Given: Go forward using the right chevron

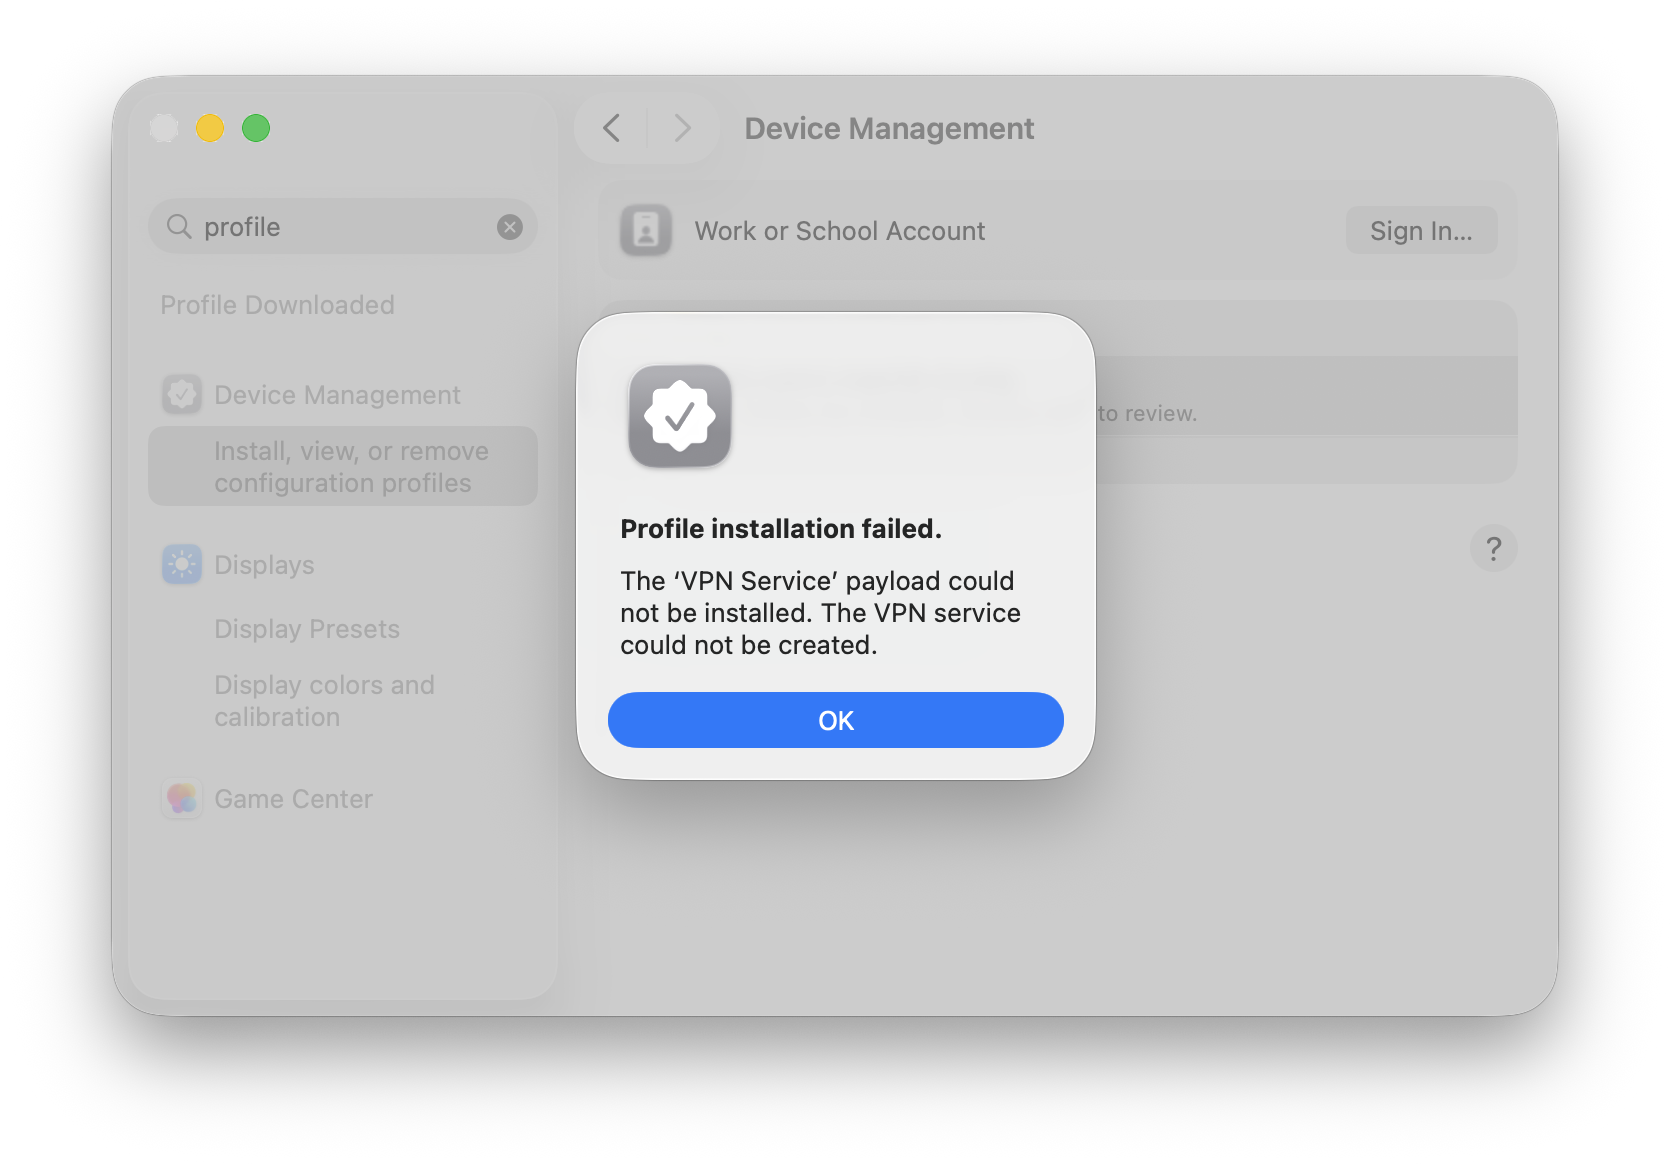Looking at the screenshot, I should click(683, 128).
